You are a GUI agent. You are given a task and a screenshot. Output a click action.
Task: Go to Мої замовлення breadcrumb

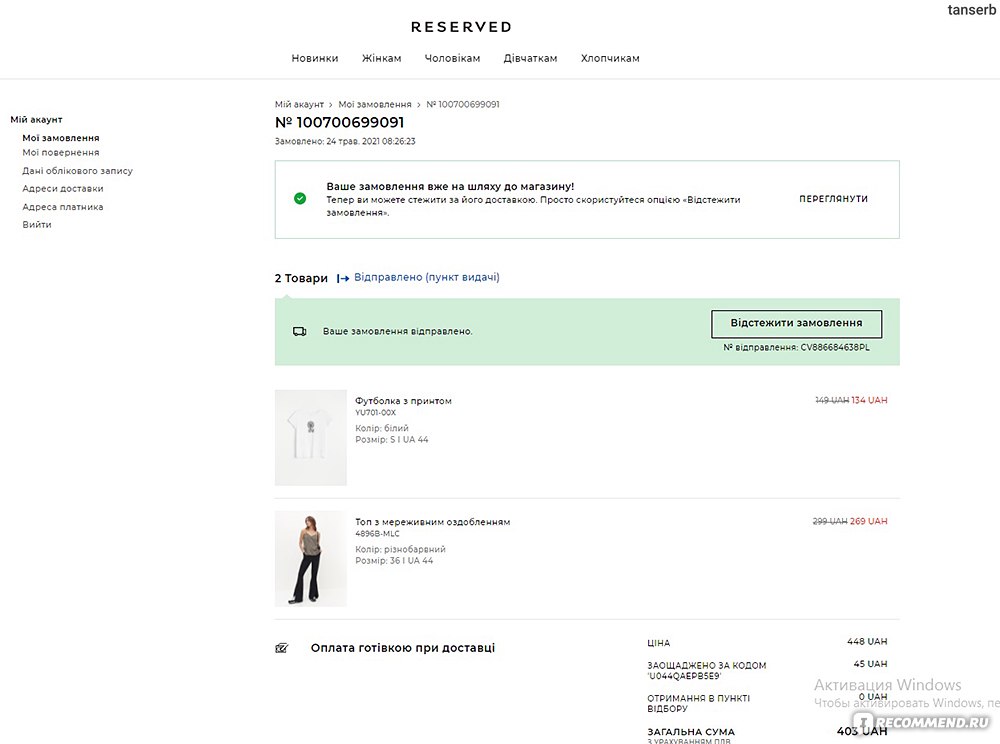point(374,105)
